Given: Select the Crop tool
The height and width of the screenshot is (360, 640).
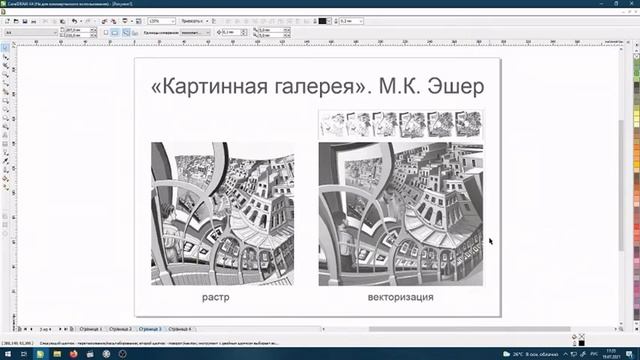Looking at the screenshot, I should pos(5,65).
